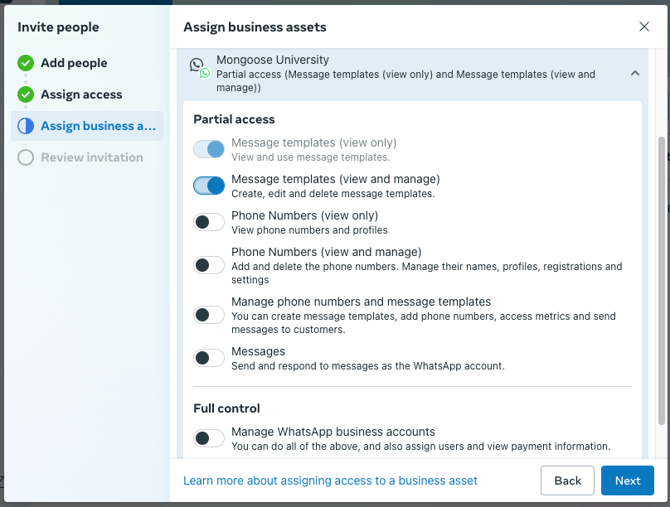The height and width of the screenshot is (507, 670).
Task: Click the empty circle beside Review invitation
Action: tap(26, 158)
